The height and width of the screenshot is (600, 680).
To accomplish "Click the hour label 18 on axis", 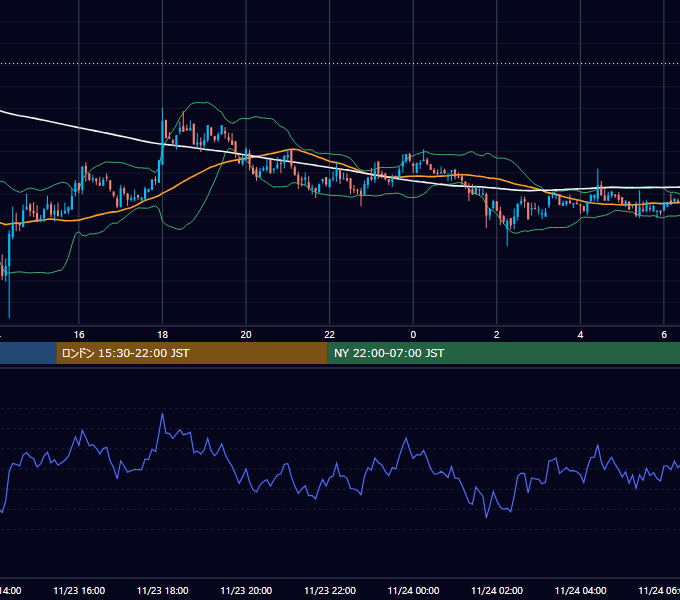I will click(x=163, y=335).
